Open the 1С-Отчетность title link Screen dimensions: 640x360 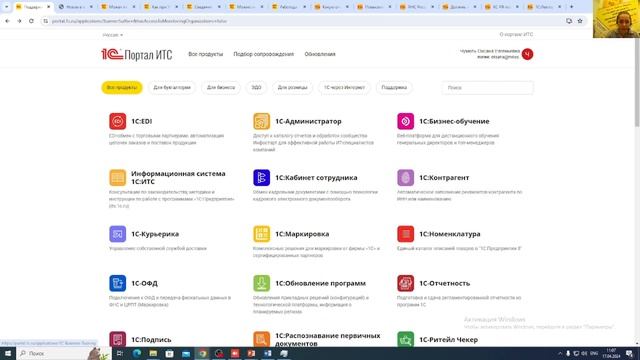coord(444,283)
